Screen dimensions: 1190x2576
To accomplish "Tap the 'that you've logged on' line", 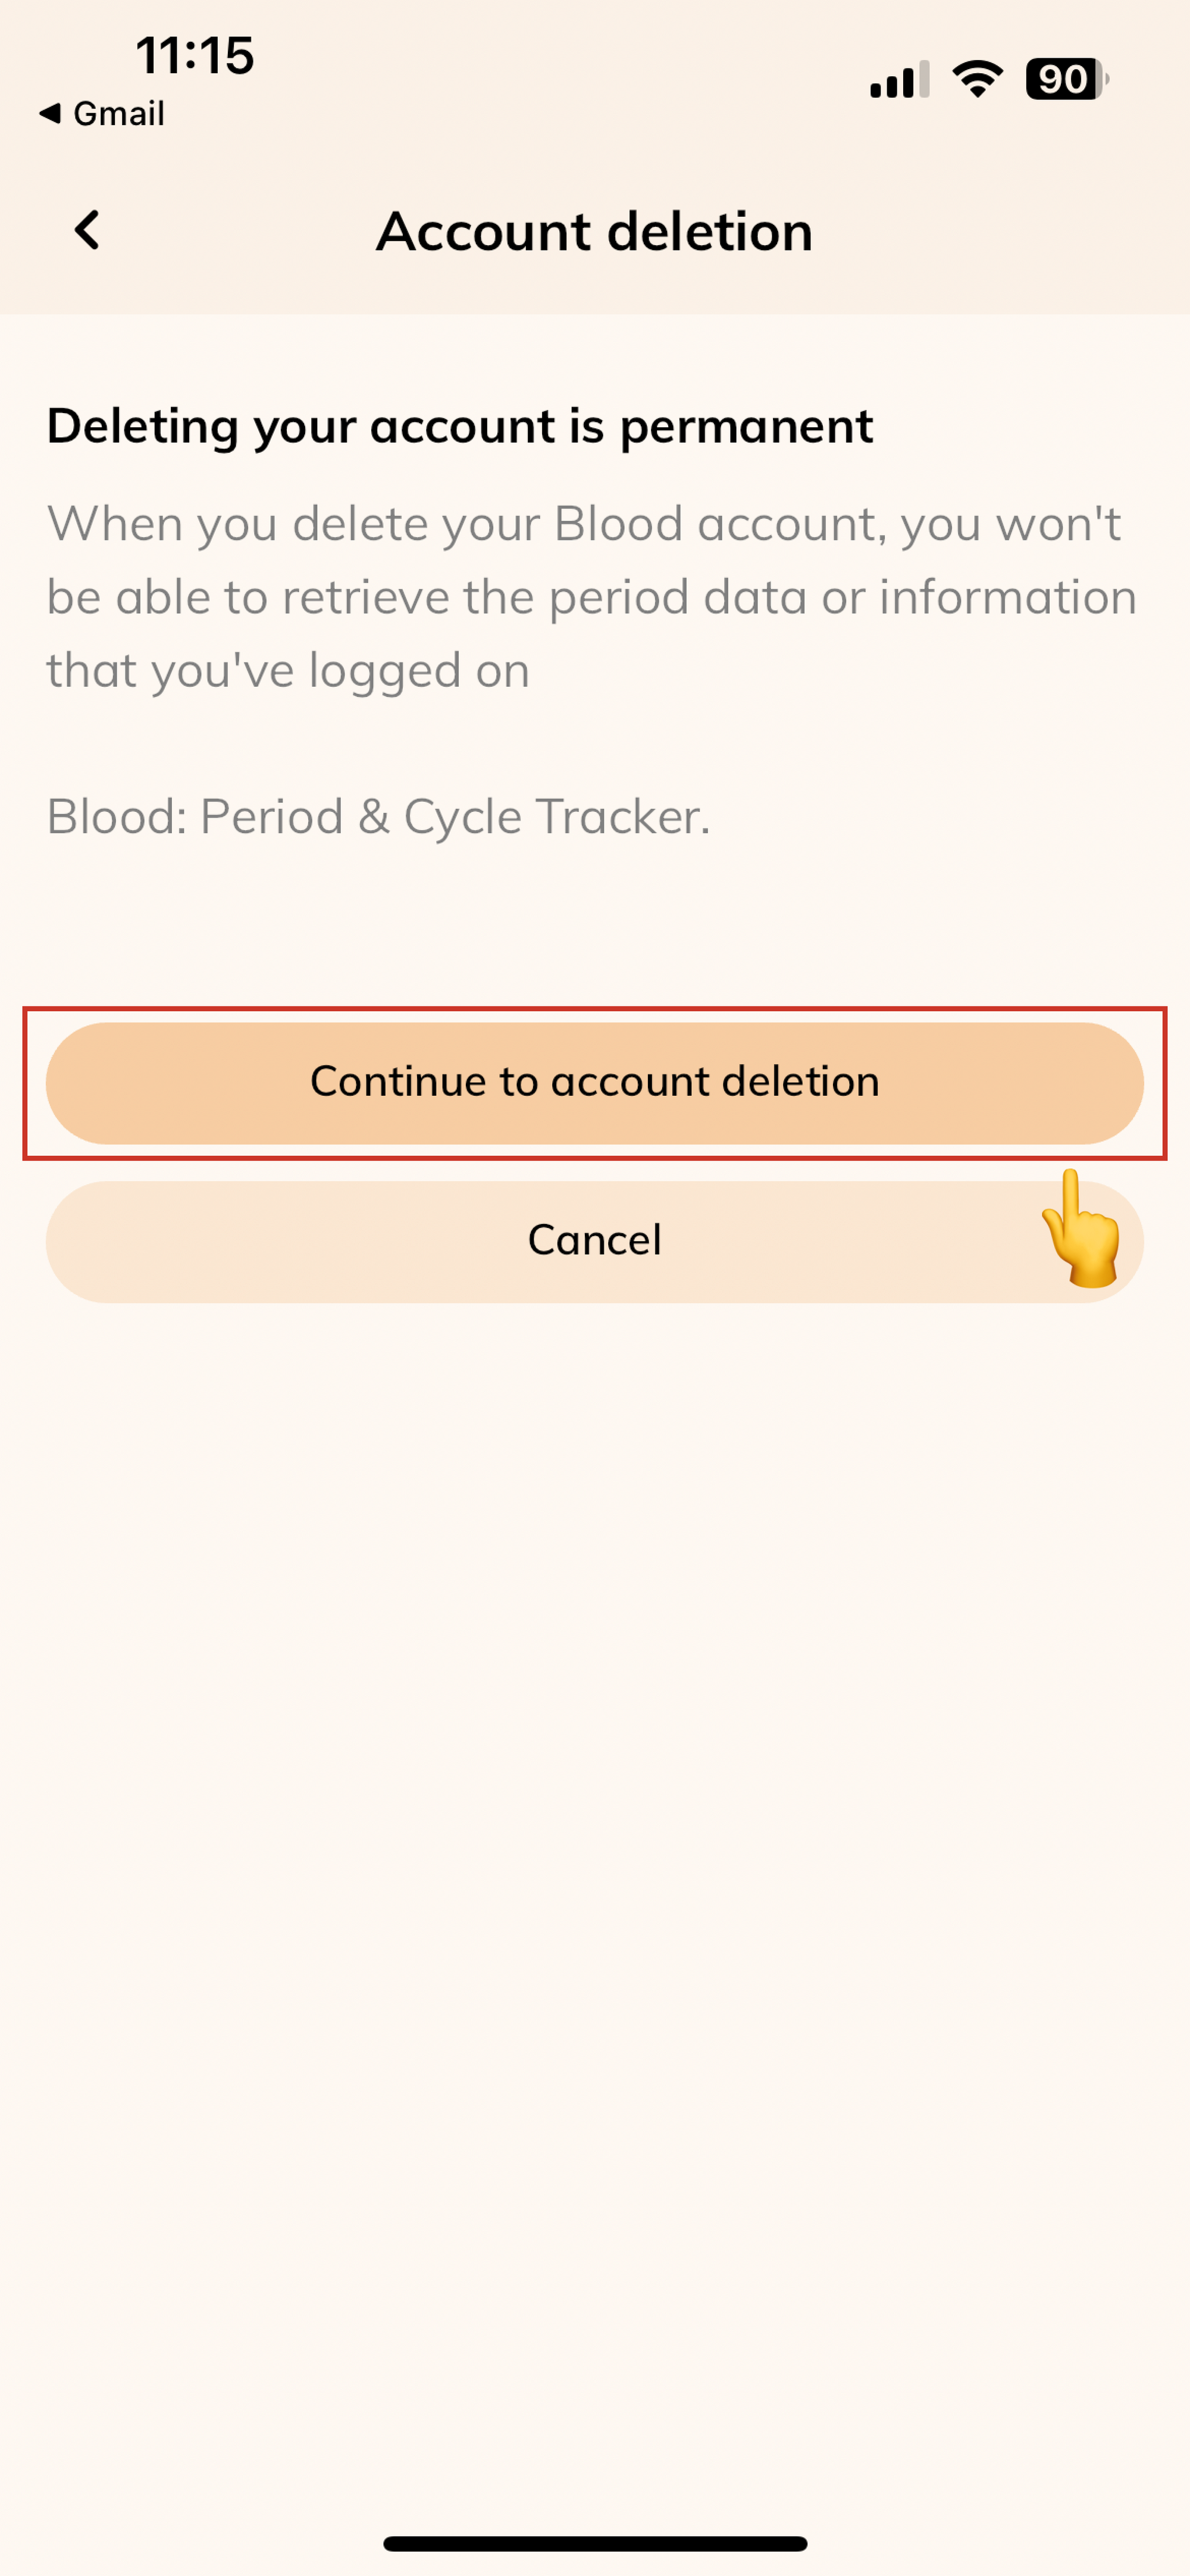I will pos(288,670).
